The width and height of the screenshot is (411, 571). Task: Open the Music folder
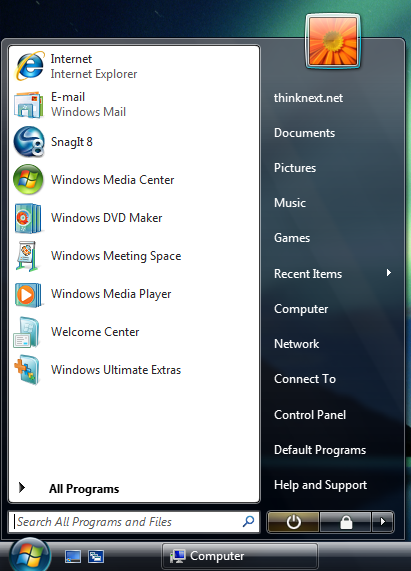click(290, 203)
